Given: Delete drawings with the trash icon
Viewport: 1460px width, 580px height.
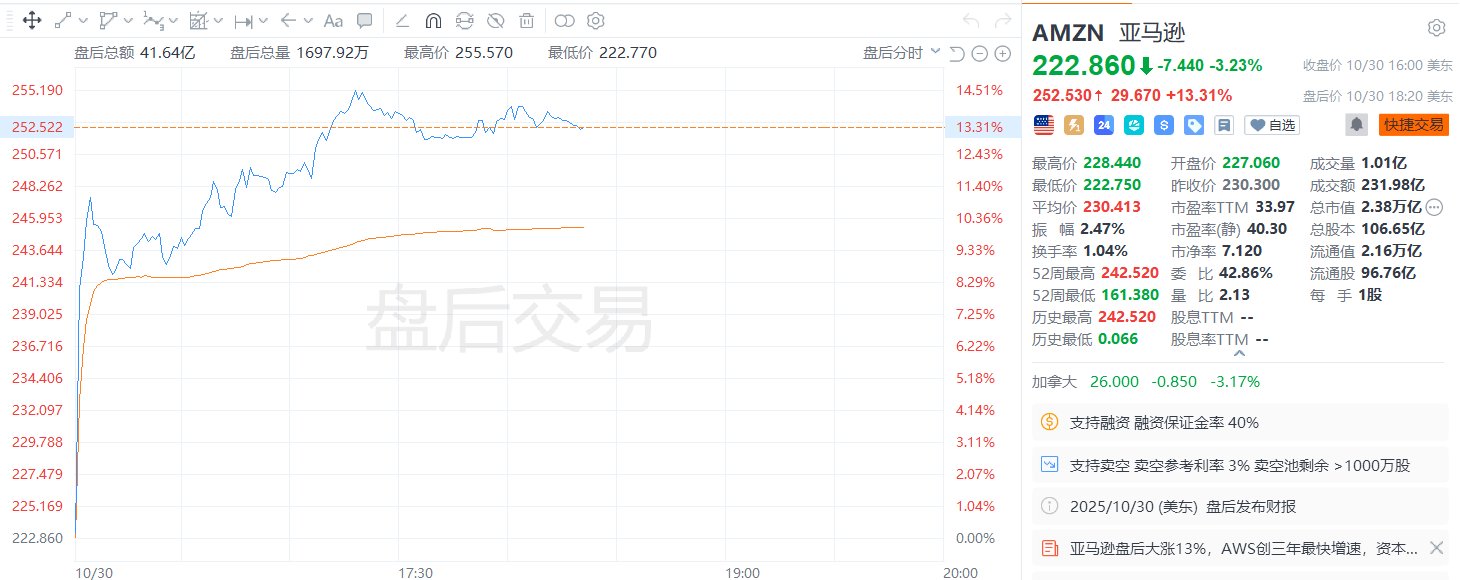Looking at the screenshot, I should click(x=526, y=20).
